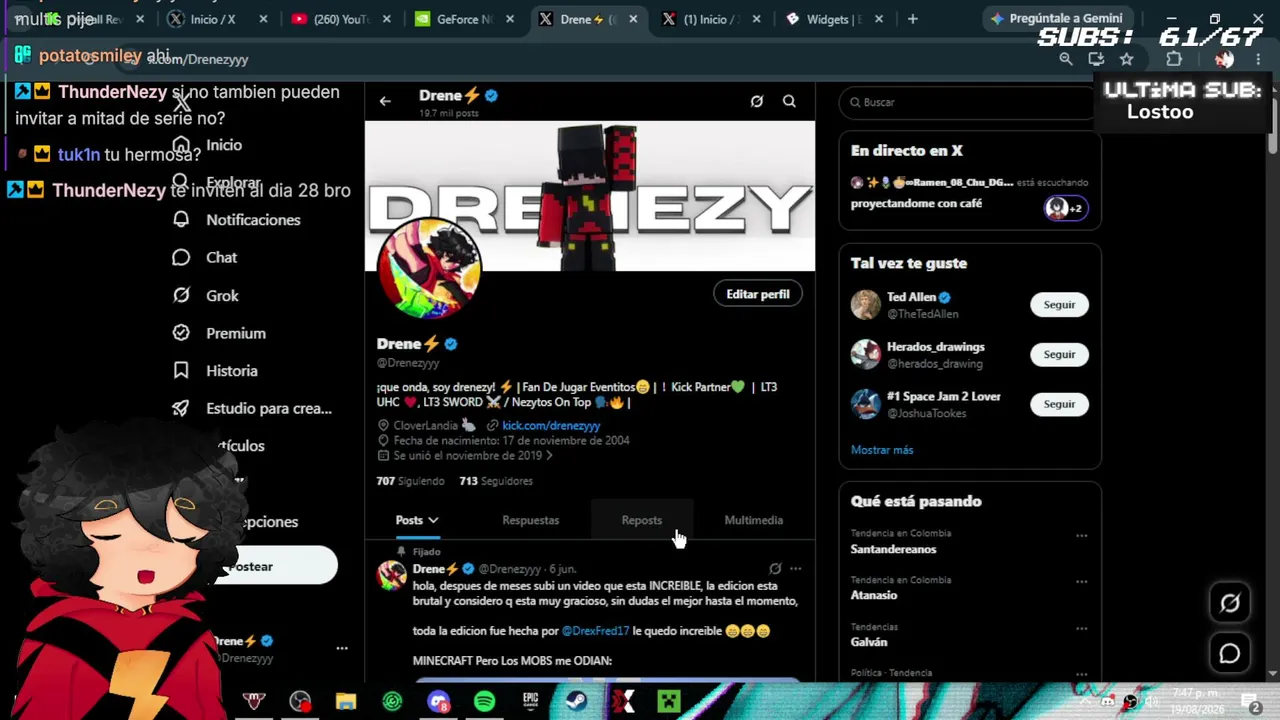Click the Chat speech bubble sidebar icon
The width and height of the screenshot is (1280, 720).
[181, 258]
